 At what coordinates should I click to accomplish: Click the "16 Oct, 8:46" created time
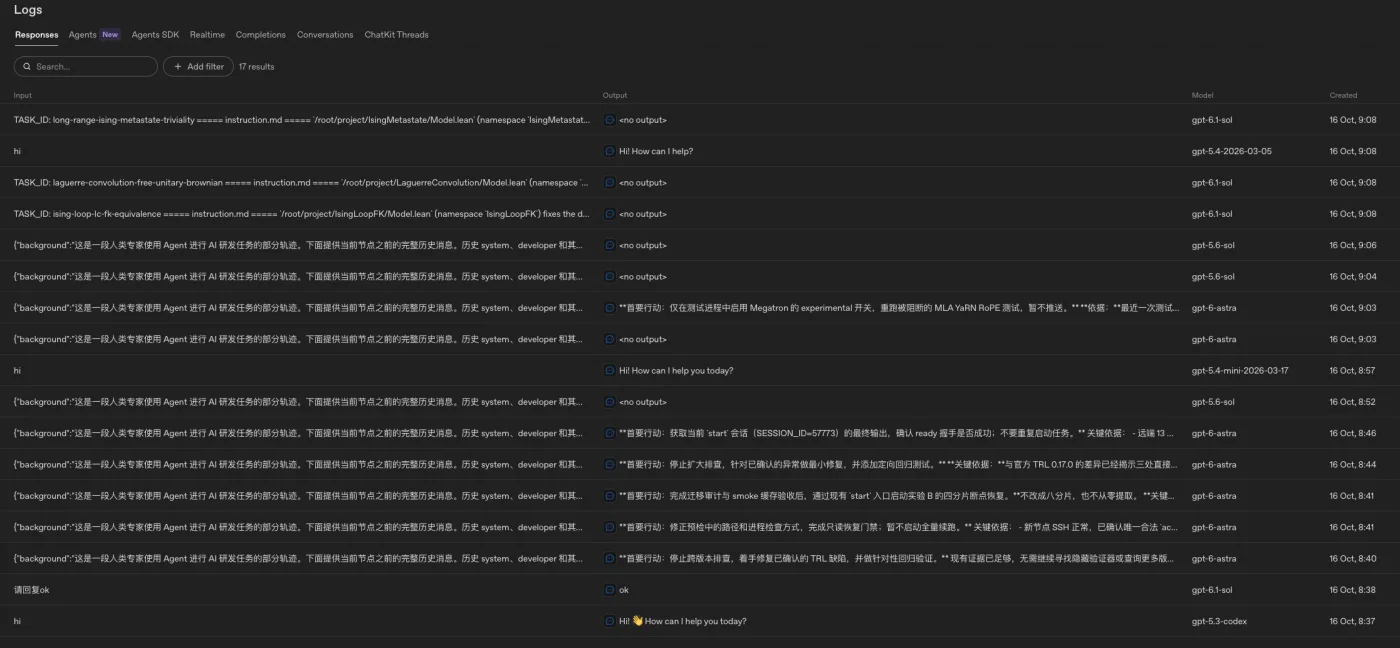1353,433
